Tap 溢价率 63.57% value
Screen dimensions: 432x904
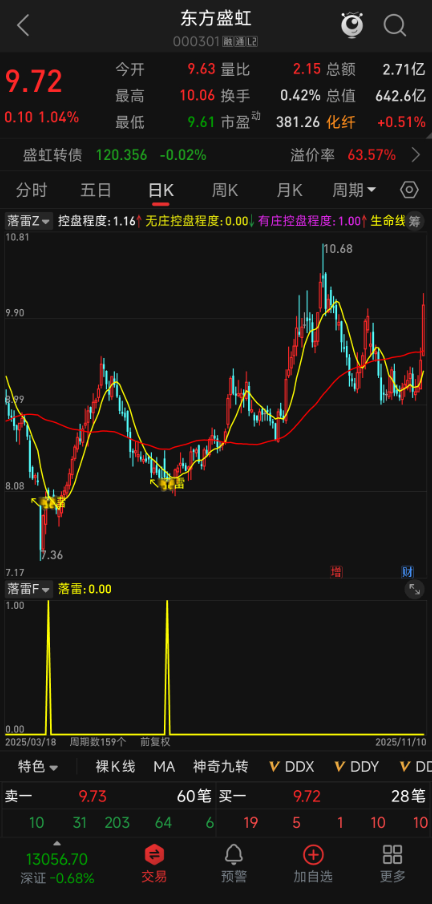371,155
